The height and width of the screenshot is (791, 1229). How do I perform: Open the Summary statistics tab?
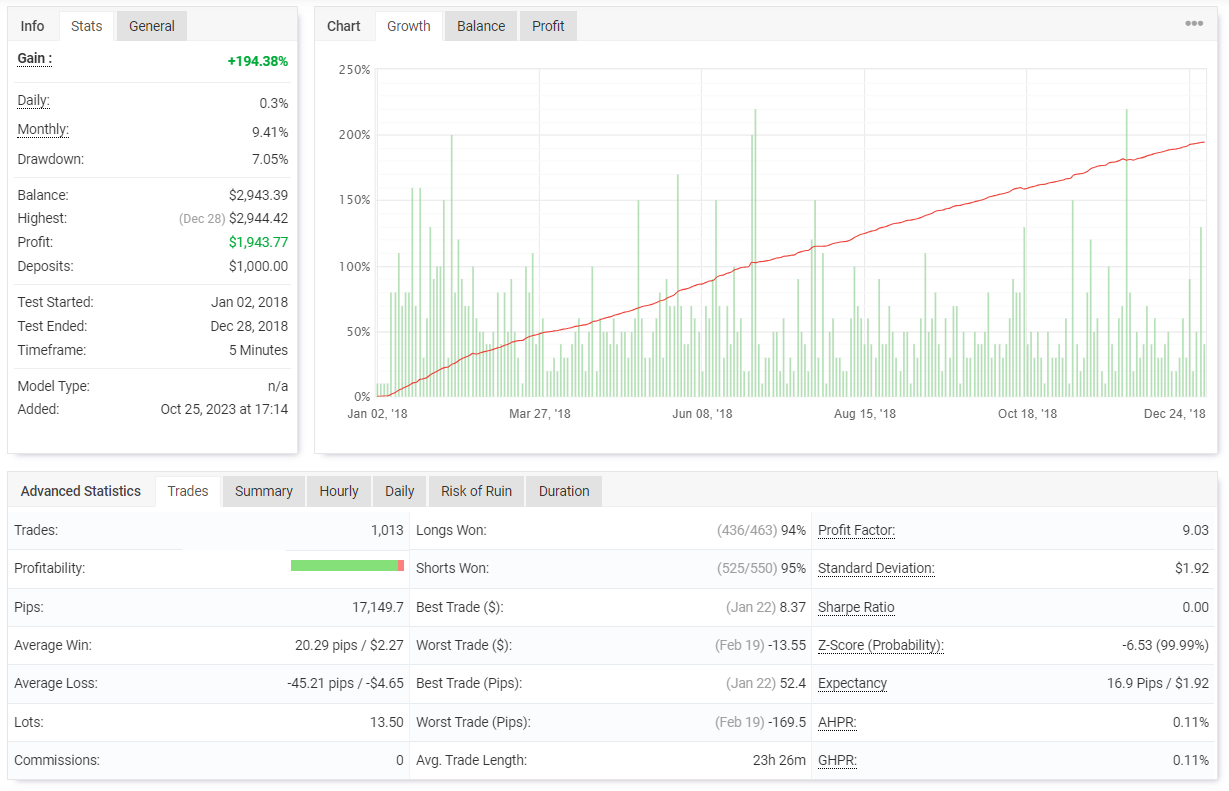(264, 491)
